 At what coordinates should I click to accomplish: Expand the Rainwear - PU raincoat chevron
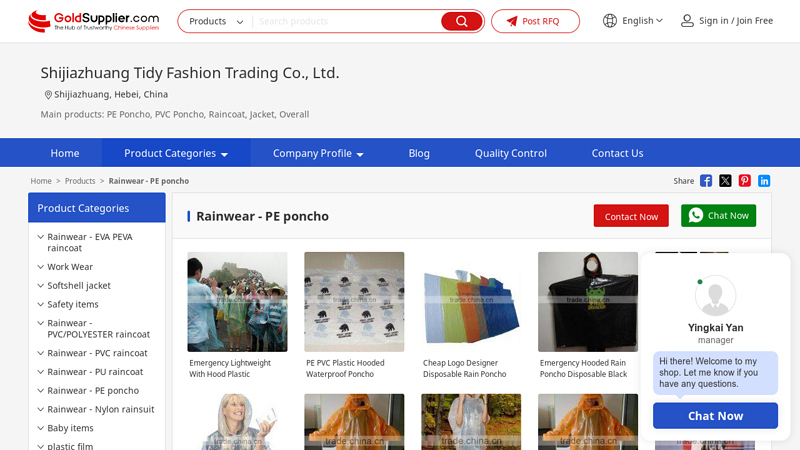click(41, 372)
